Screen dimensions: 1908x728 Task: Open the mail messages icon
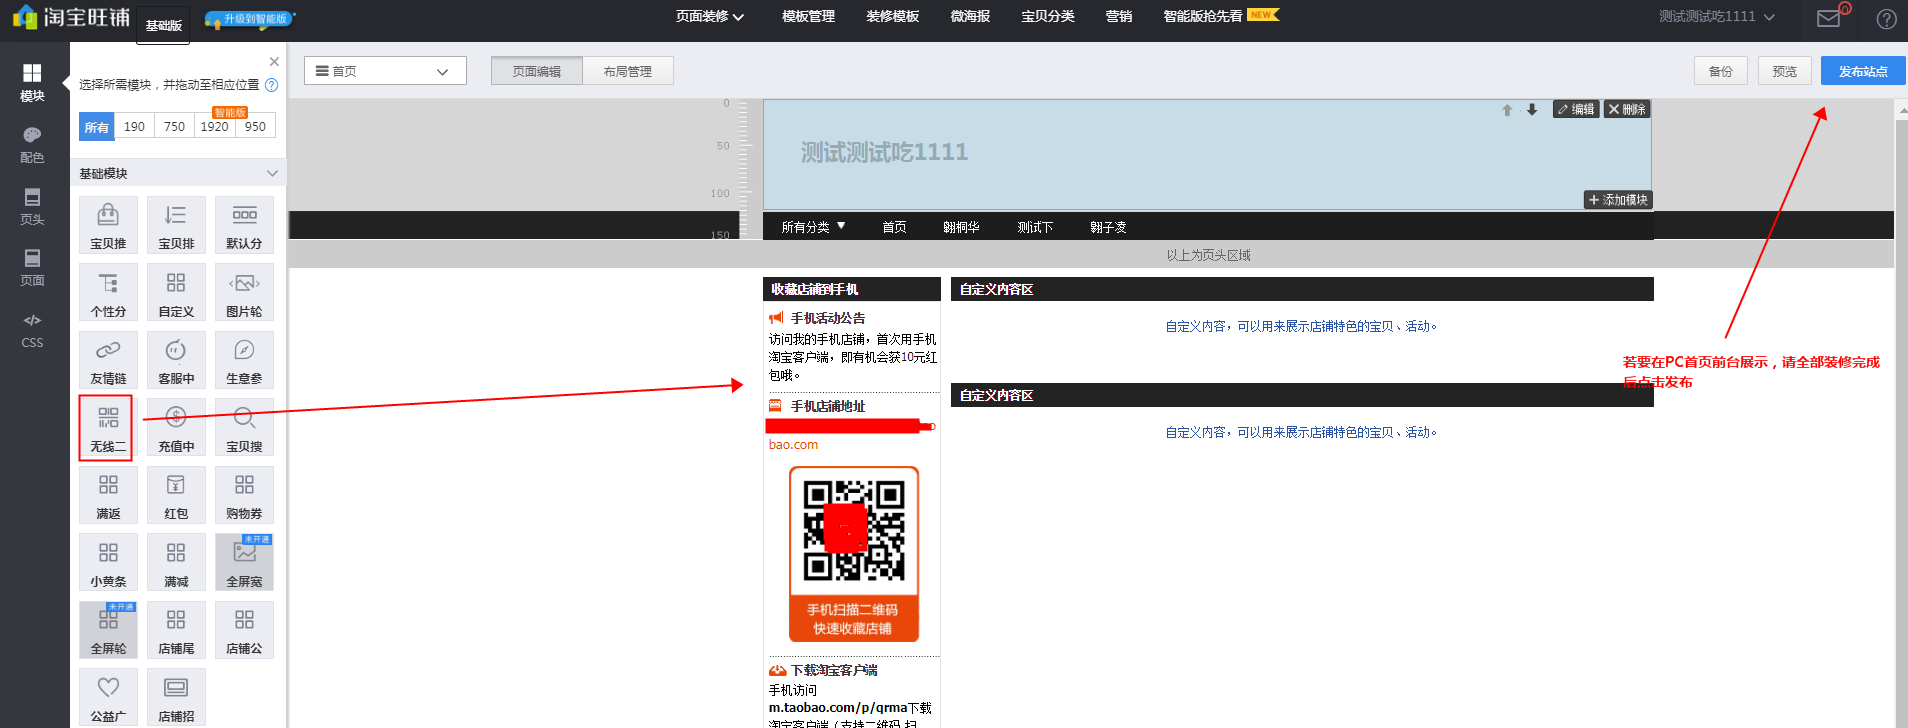click(x=1829, y=18)
